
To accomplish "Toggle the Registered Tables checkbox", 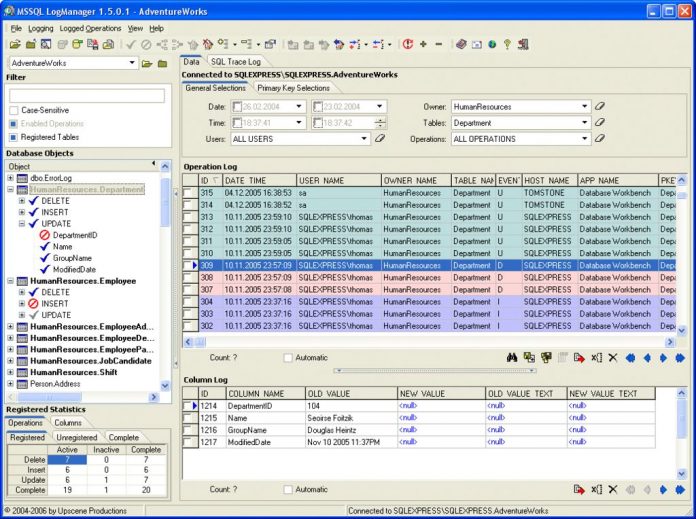I will coord(14,137).
